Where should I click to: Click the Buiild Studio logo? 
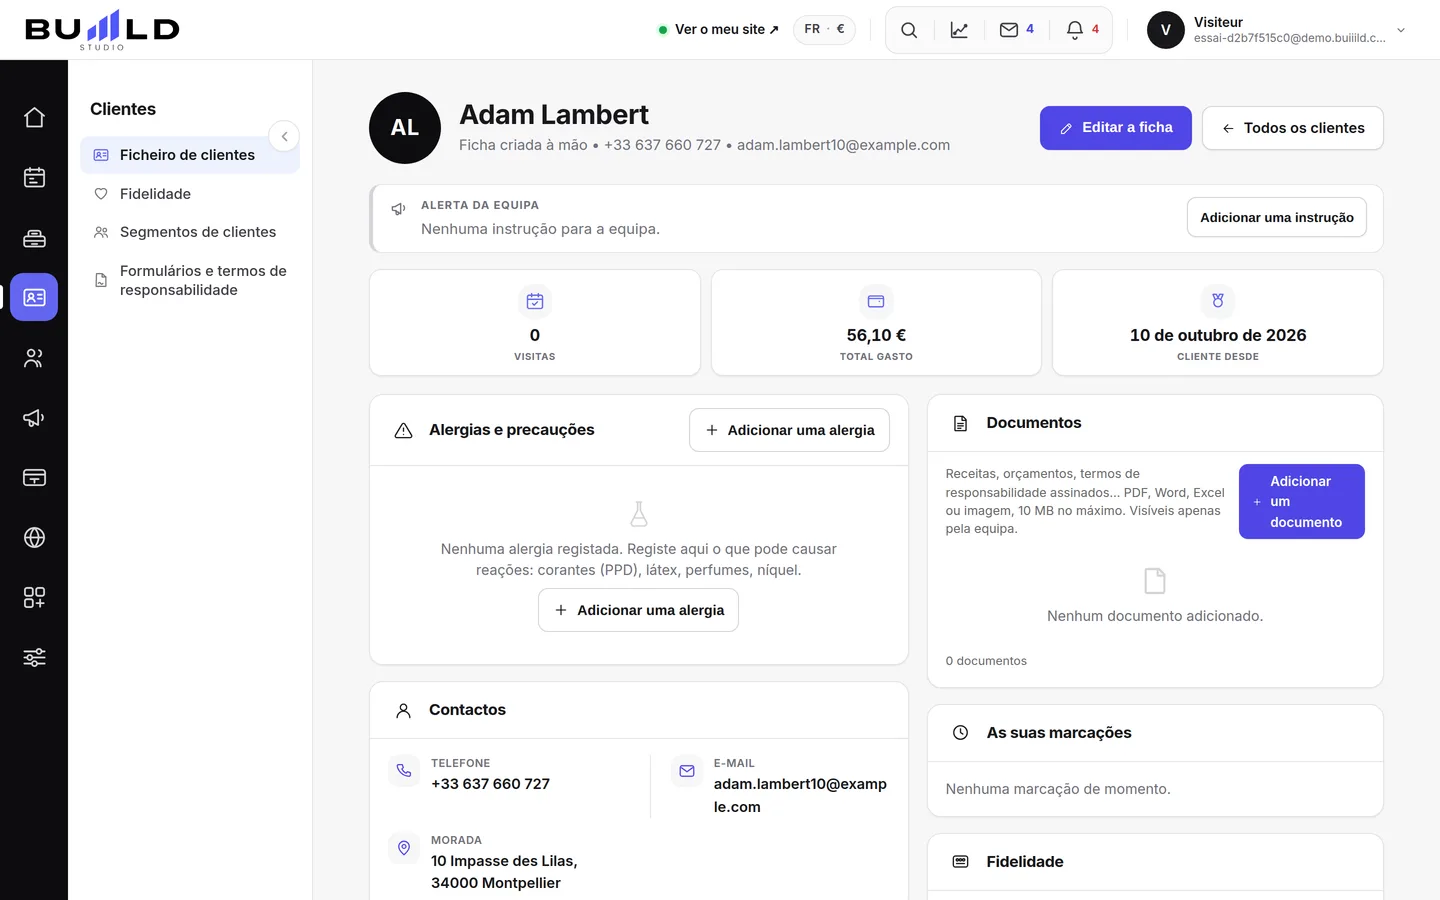pos(102,30)
